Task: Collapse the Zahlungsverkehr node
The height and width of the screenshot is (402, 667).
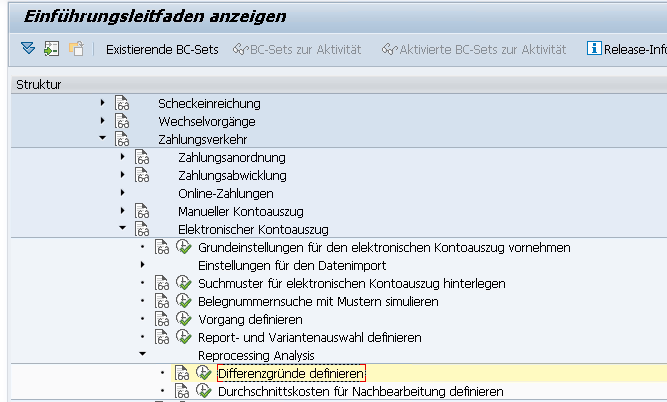Action: [102, 139]
